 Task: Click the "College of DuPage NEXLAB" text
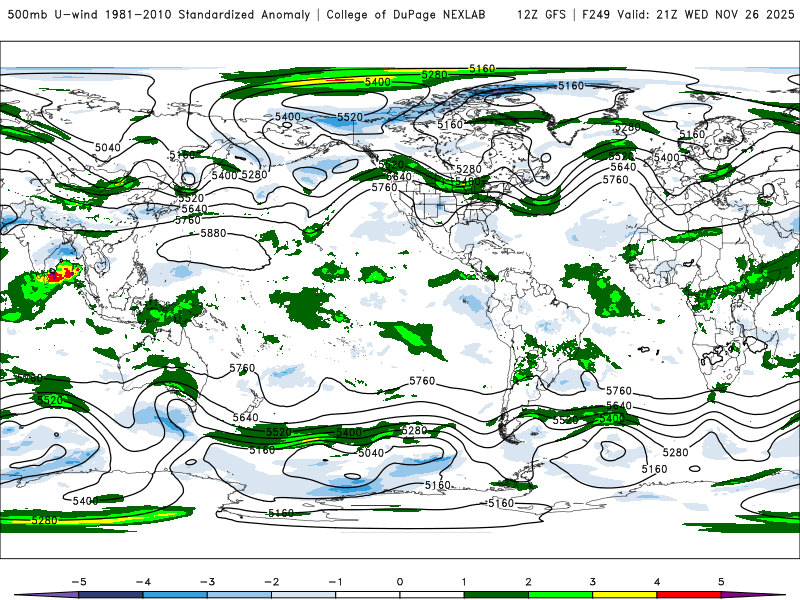(406, 14)
